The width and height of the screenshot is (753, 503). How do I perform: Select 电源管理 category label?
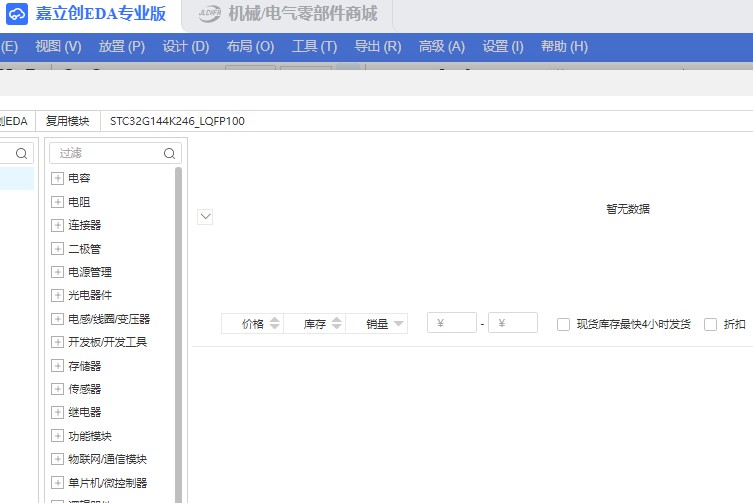(x=90, y=272)
